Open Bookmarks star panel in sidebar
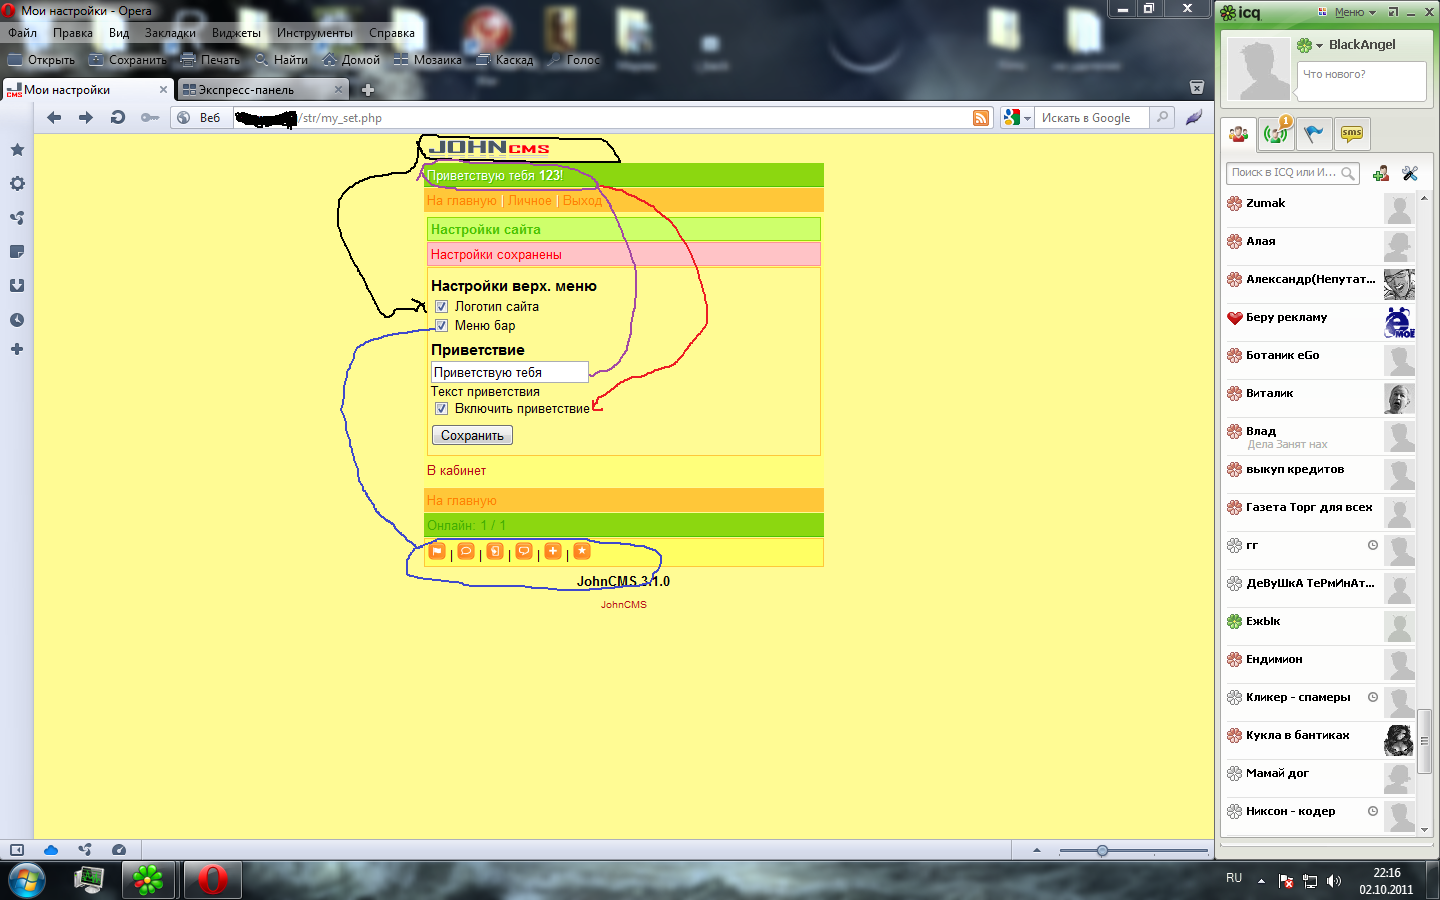The height and width of the screenshot is (900, 1440). [17, 150]
